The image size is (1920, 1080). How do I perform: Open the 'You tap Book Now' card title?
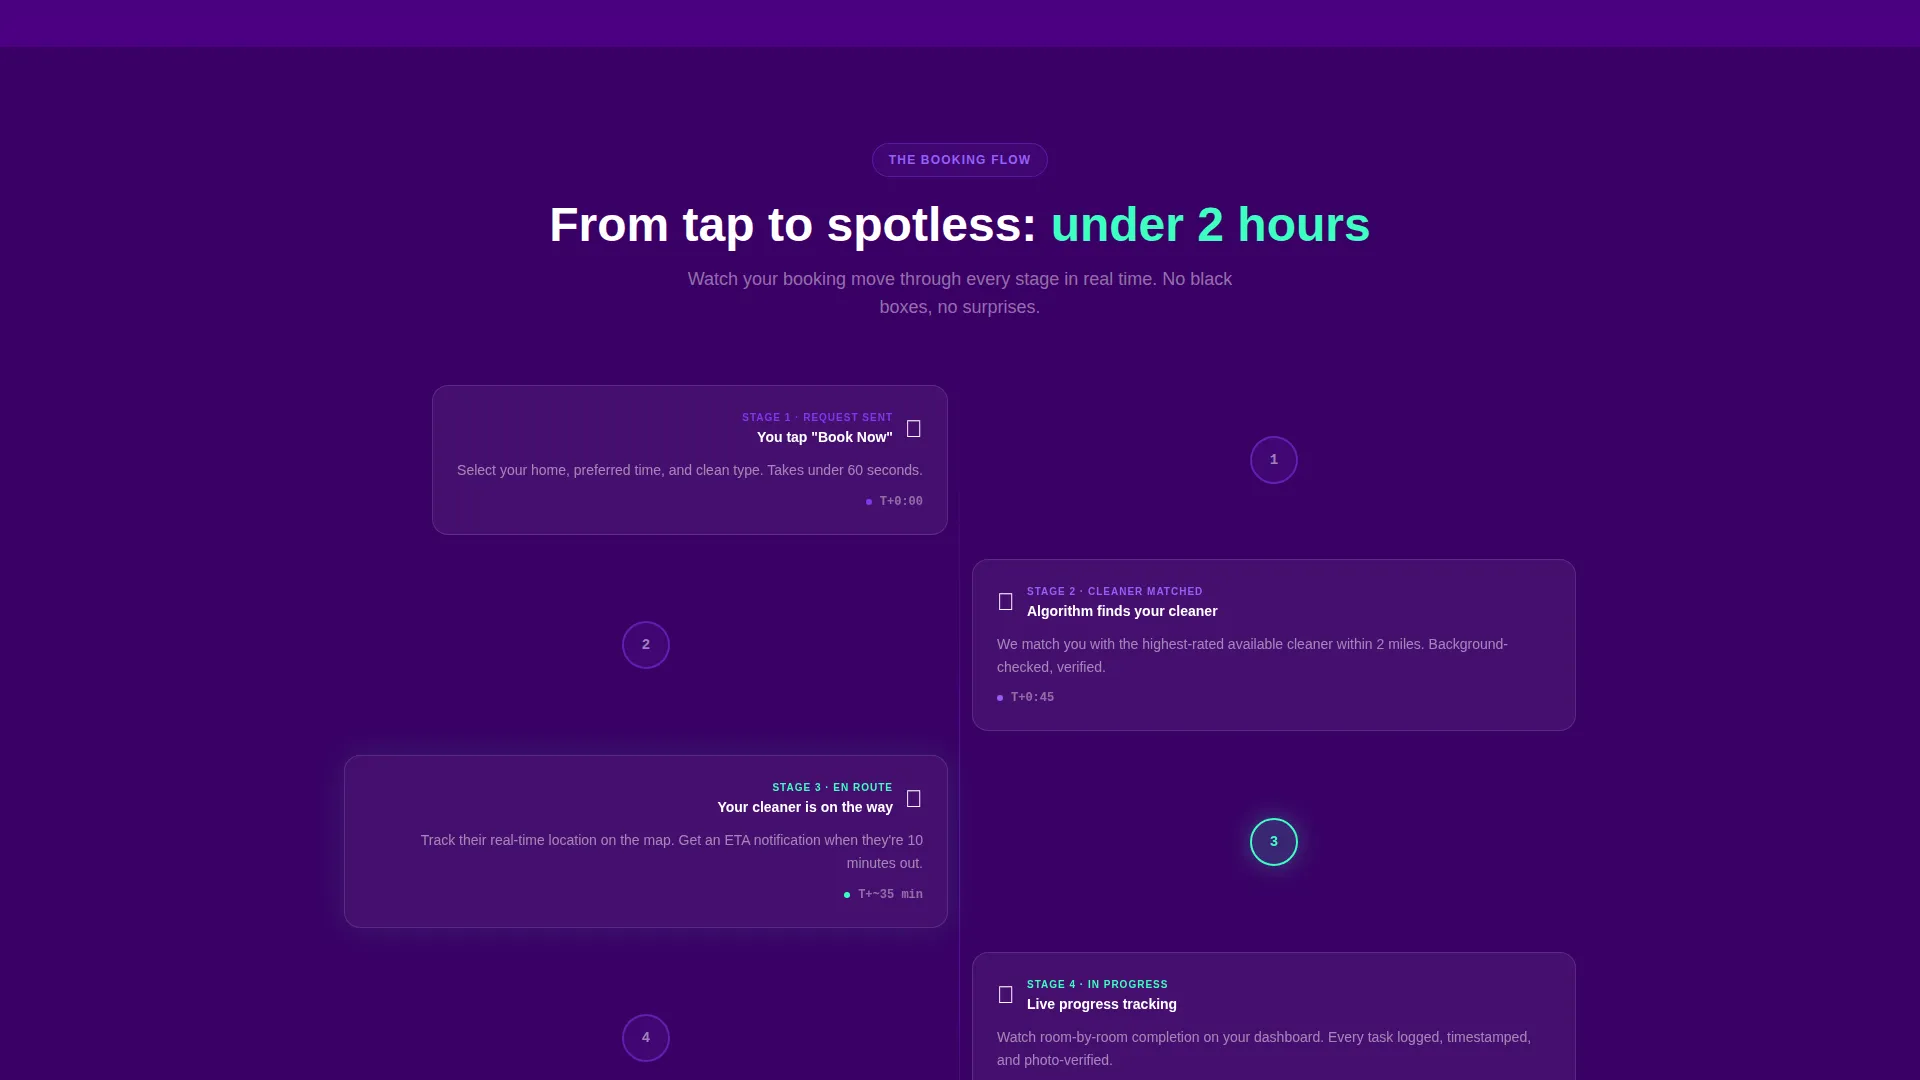[824, 437]
